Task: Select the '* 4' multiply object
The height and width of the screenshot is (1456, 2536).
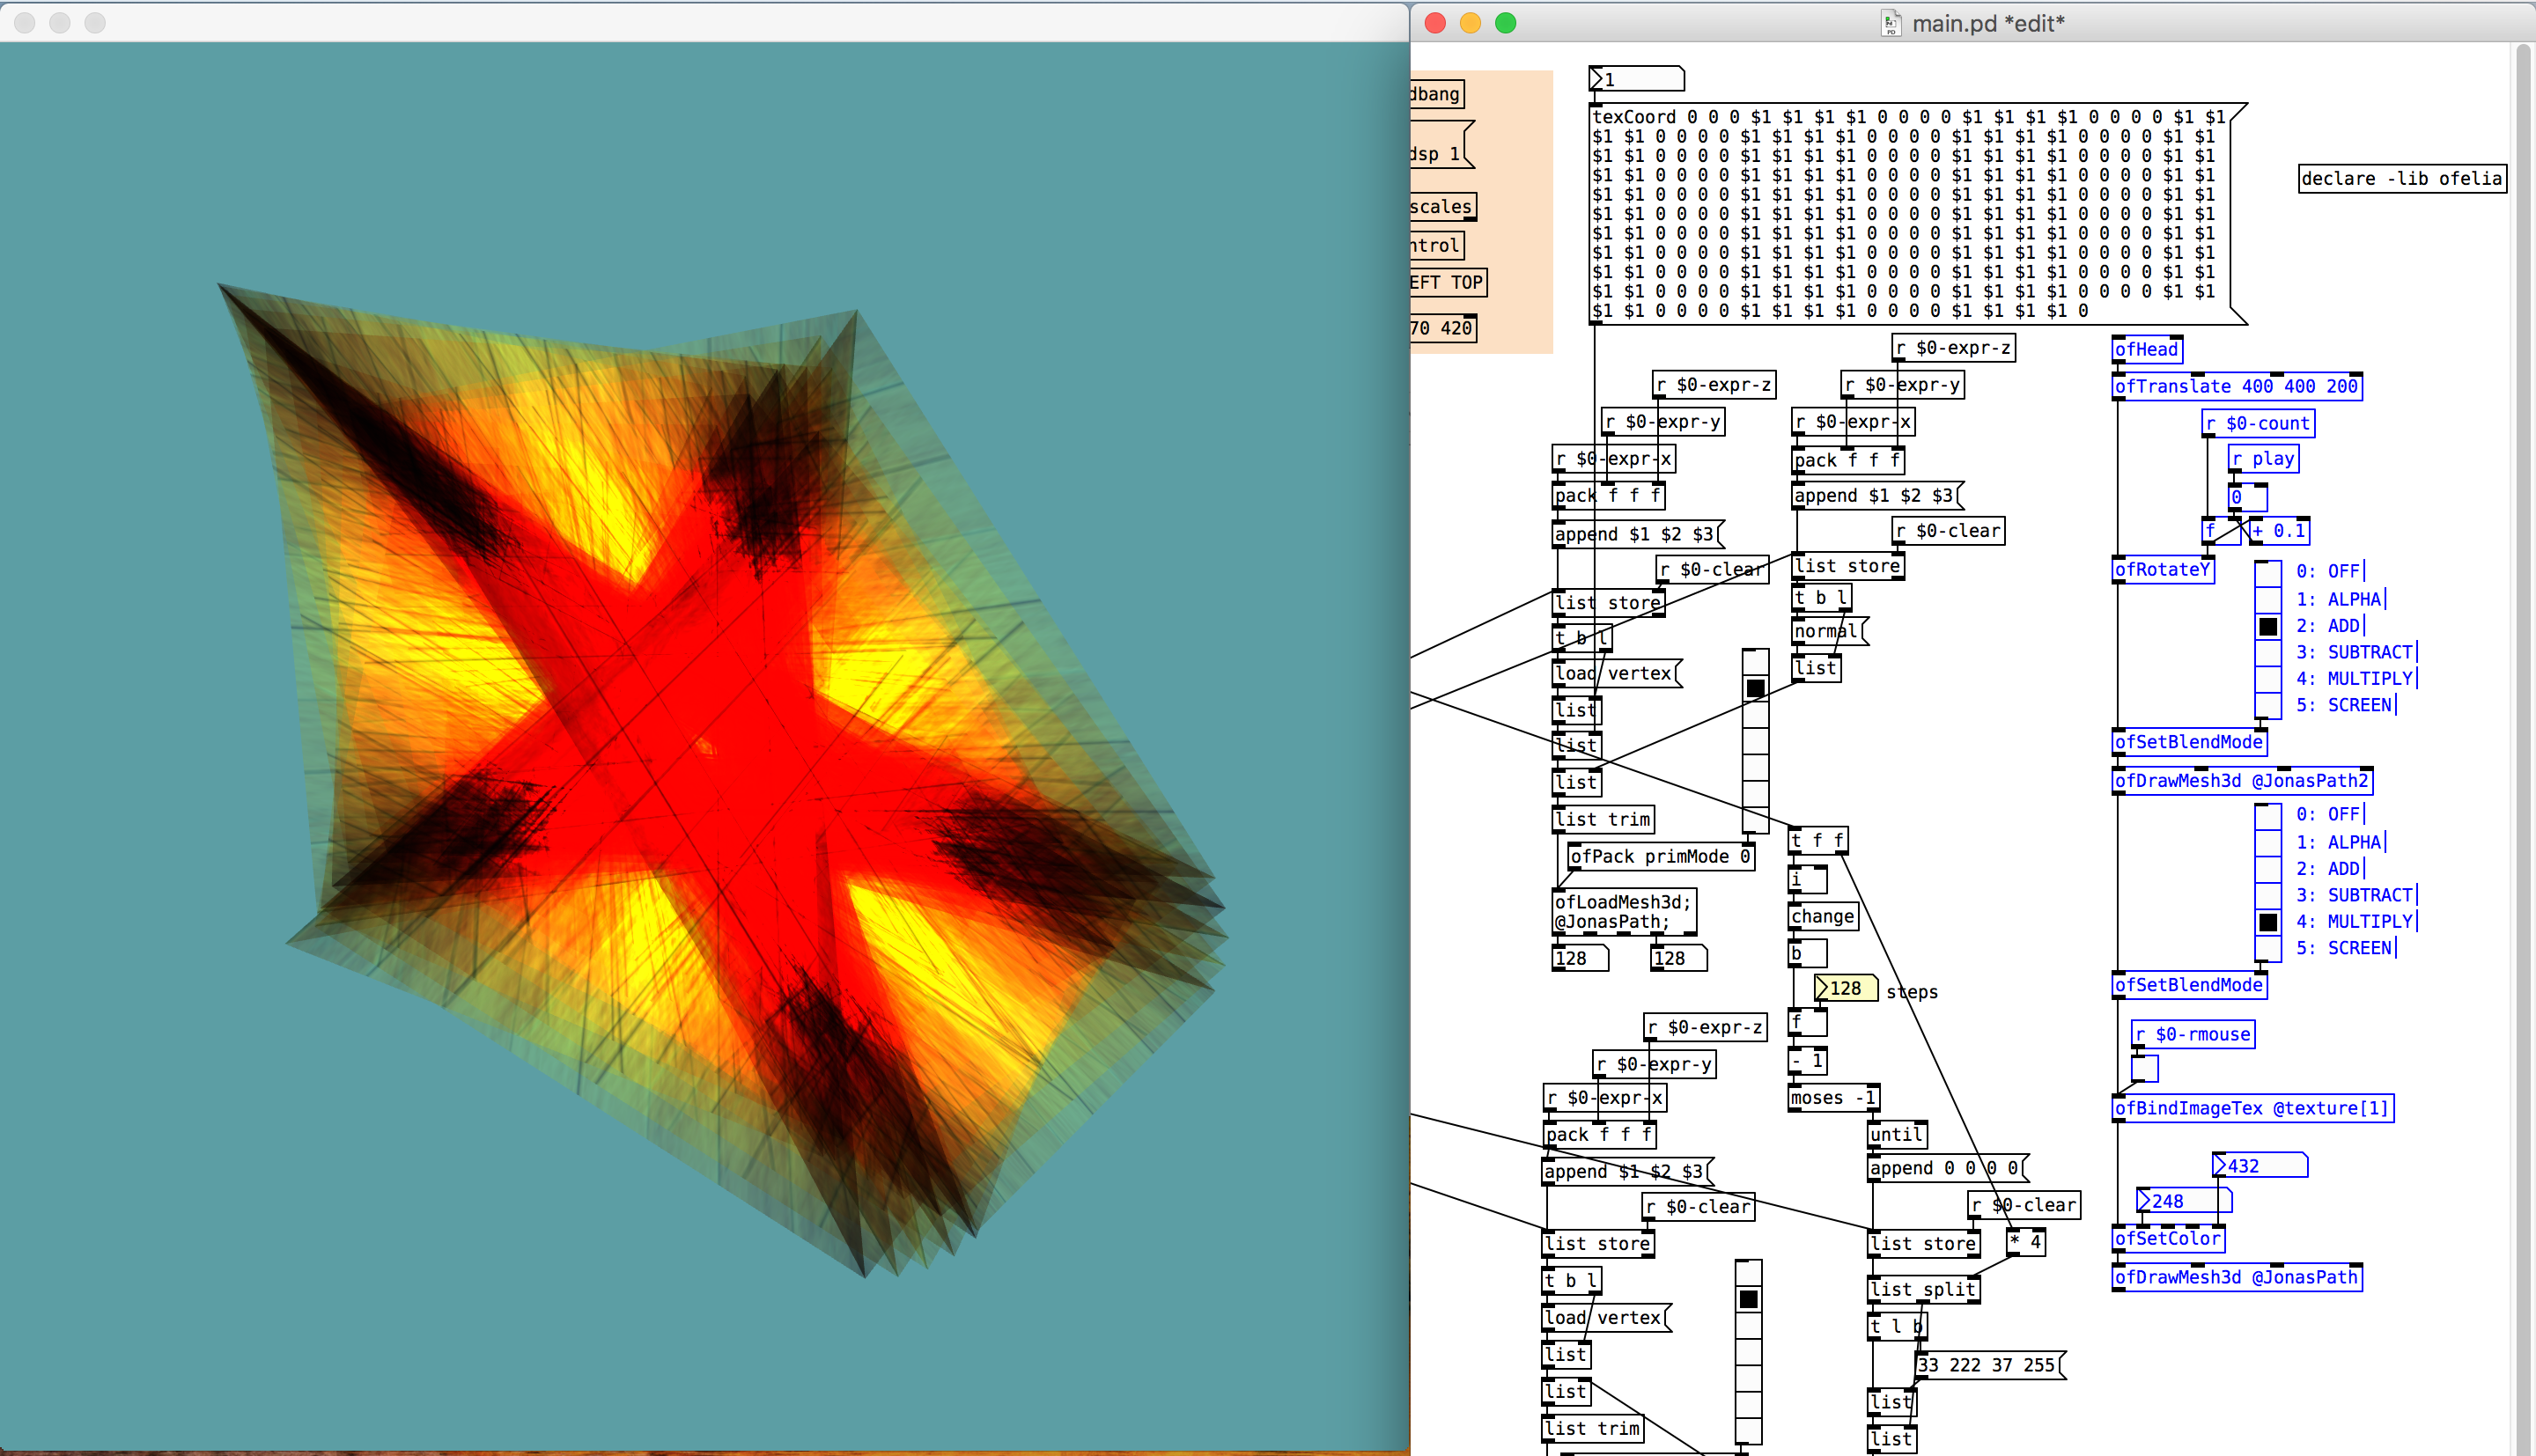Action: click(x=2026, y=1242)
